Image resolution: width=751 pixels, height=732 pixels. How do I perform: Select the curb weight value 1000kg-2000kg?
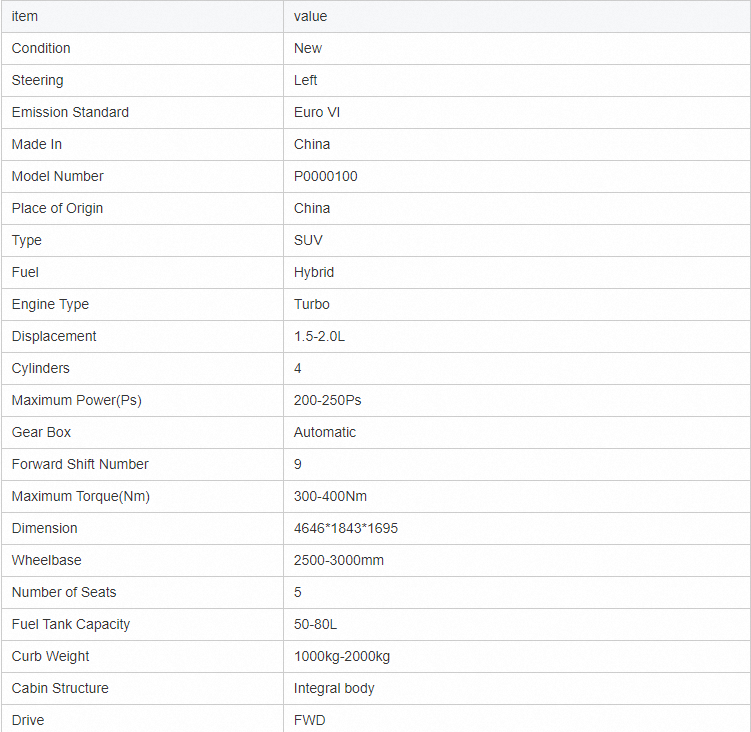[x=342, y=656]
